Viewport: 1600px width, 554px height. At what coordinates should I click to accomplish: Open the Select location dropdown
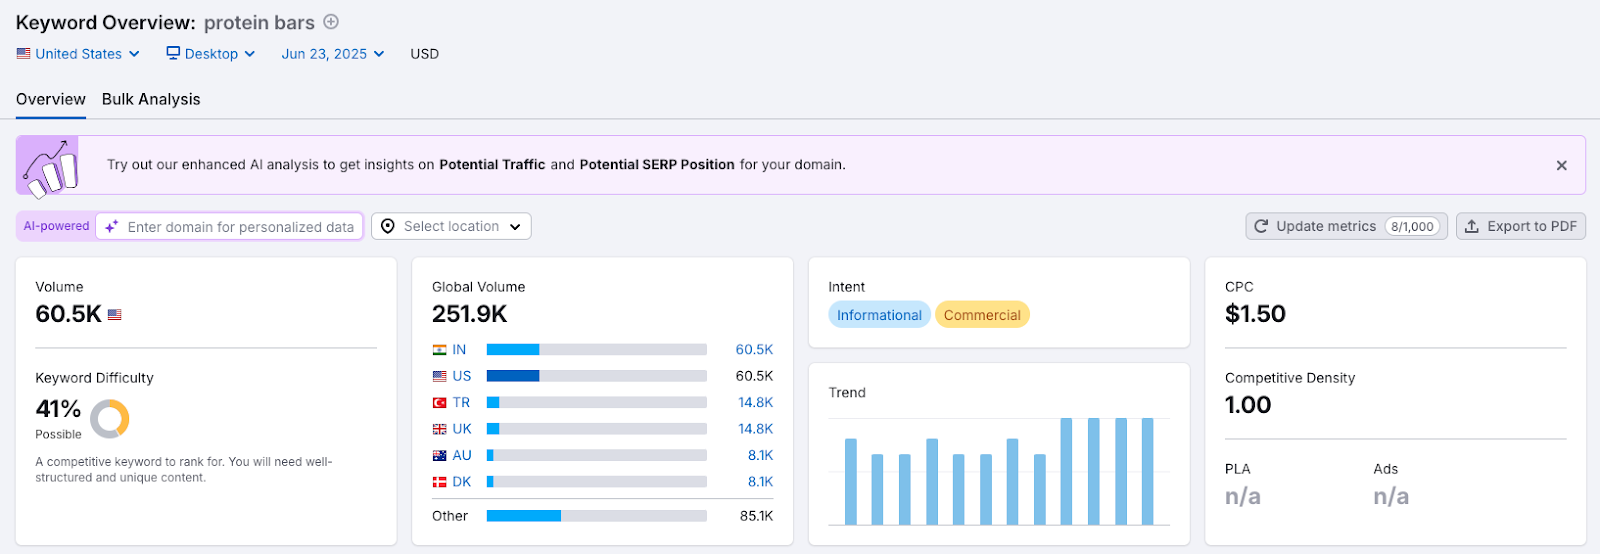(x=451, y=227)
